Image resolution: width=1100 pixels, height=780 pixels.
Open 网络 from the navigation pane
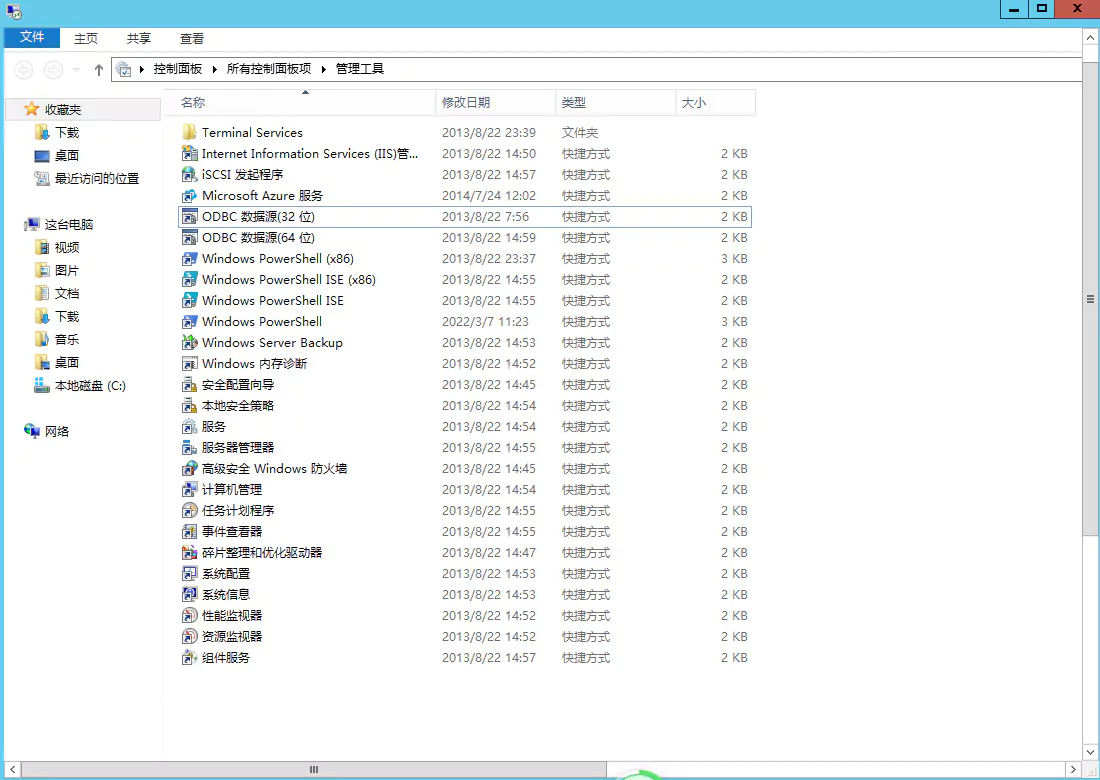pos(44,431)
